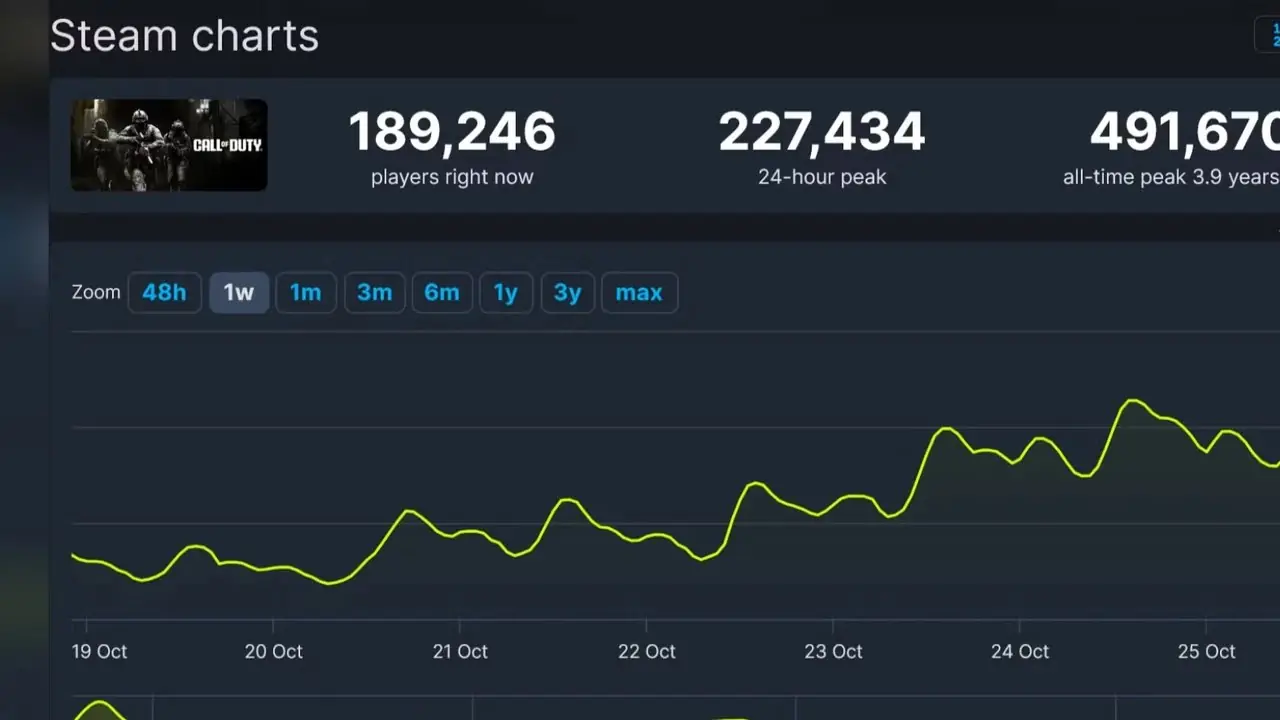Switch chart zoom to 1m
This screenshot has width=1280, height=720.
click(305, 293)
